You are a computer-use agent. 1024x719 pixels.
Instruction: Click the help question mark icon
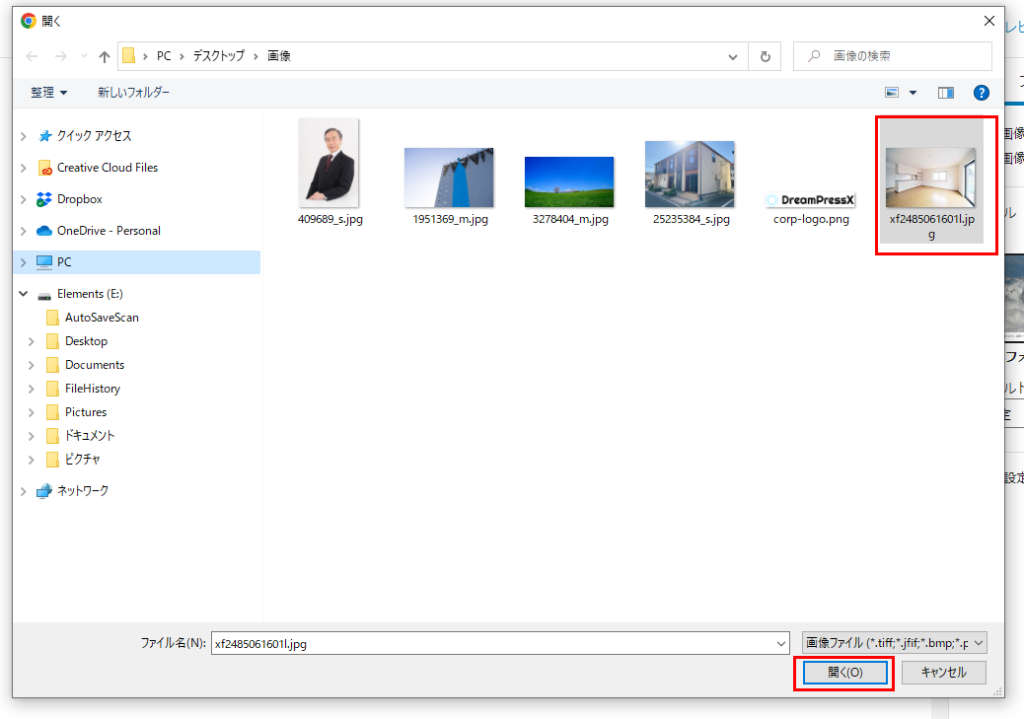coord(981,93)
